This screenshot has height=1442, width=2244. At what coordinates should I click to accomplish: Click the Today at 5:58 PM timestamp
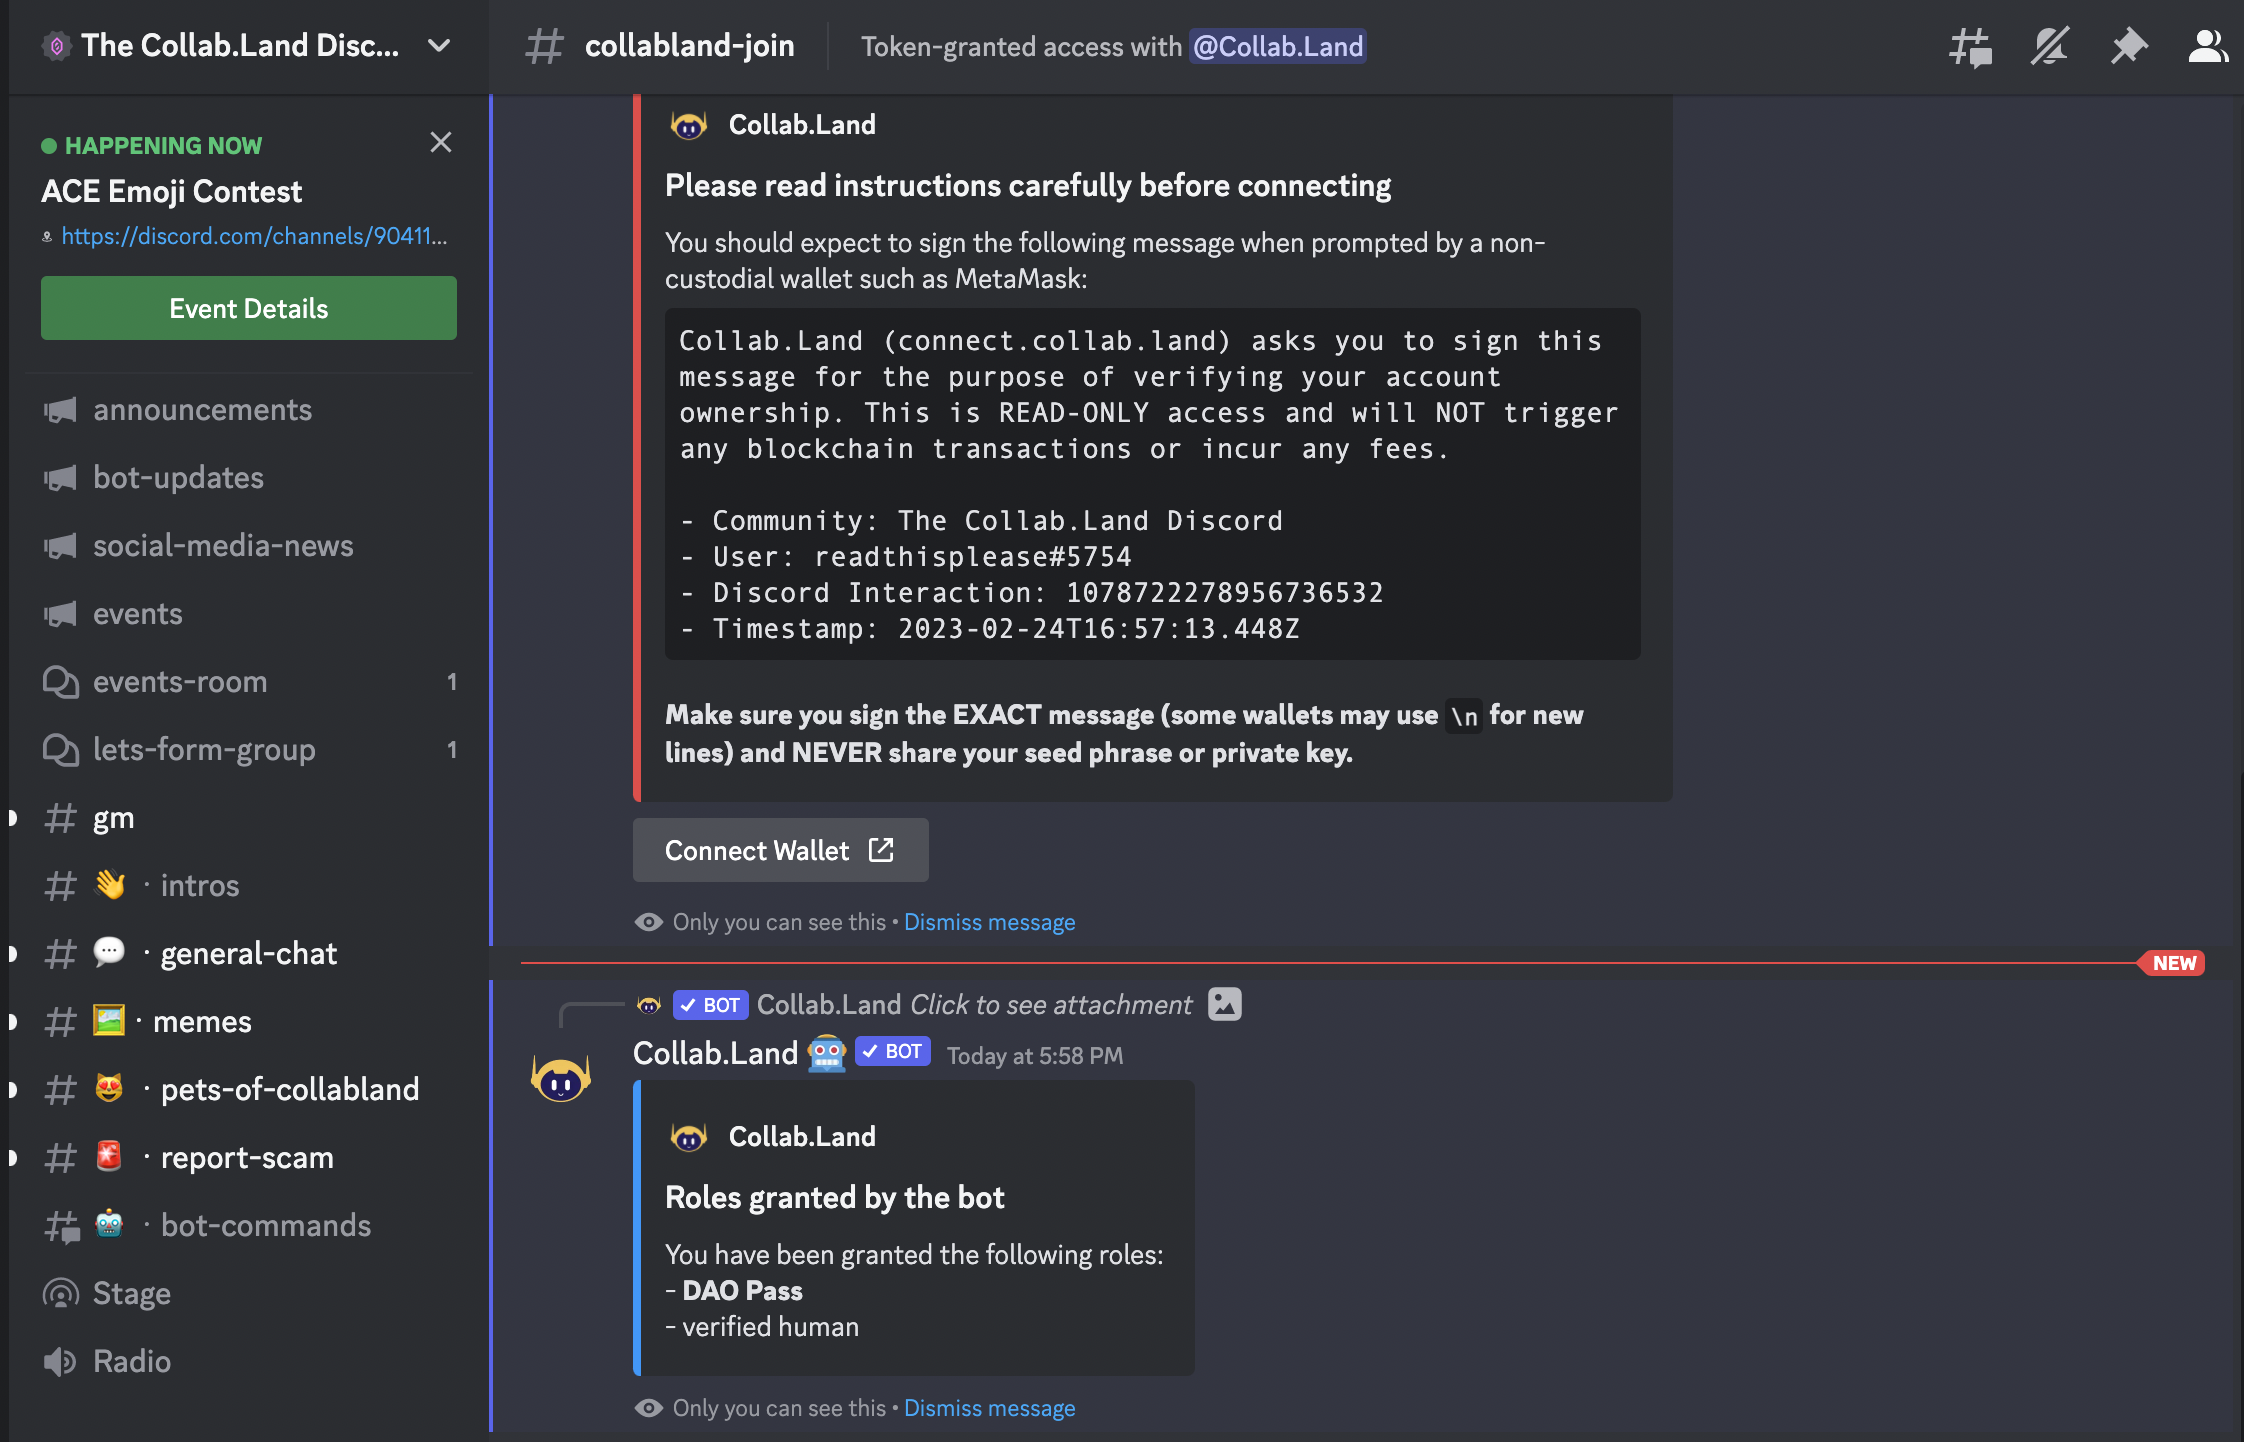tap(1035, 1056)
